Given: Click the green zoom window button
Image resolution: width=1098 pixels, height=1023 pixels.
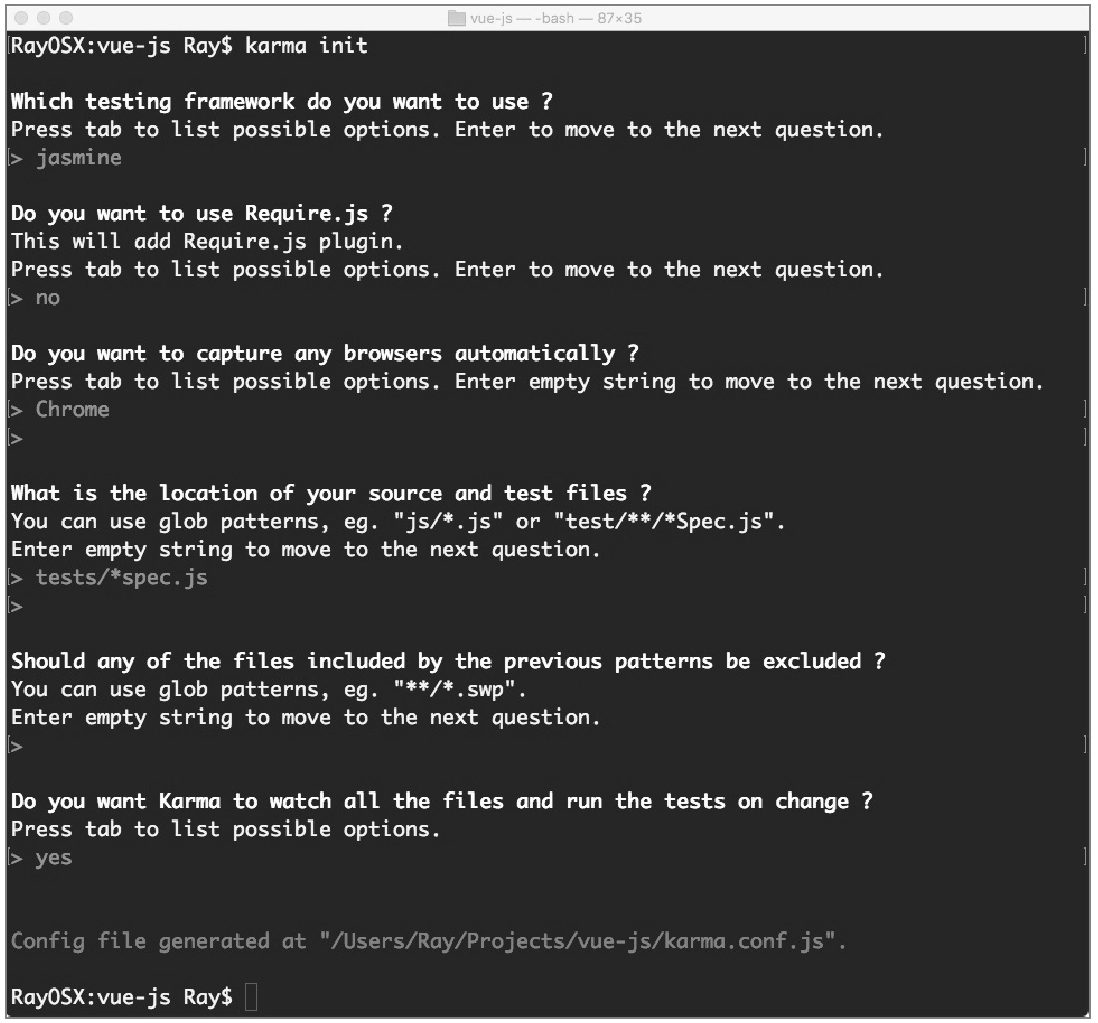Looking at the screenshot, I should click(66, 18).
